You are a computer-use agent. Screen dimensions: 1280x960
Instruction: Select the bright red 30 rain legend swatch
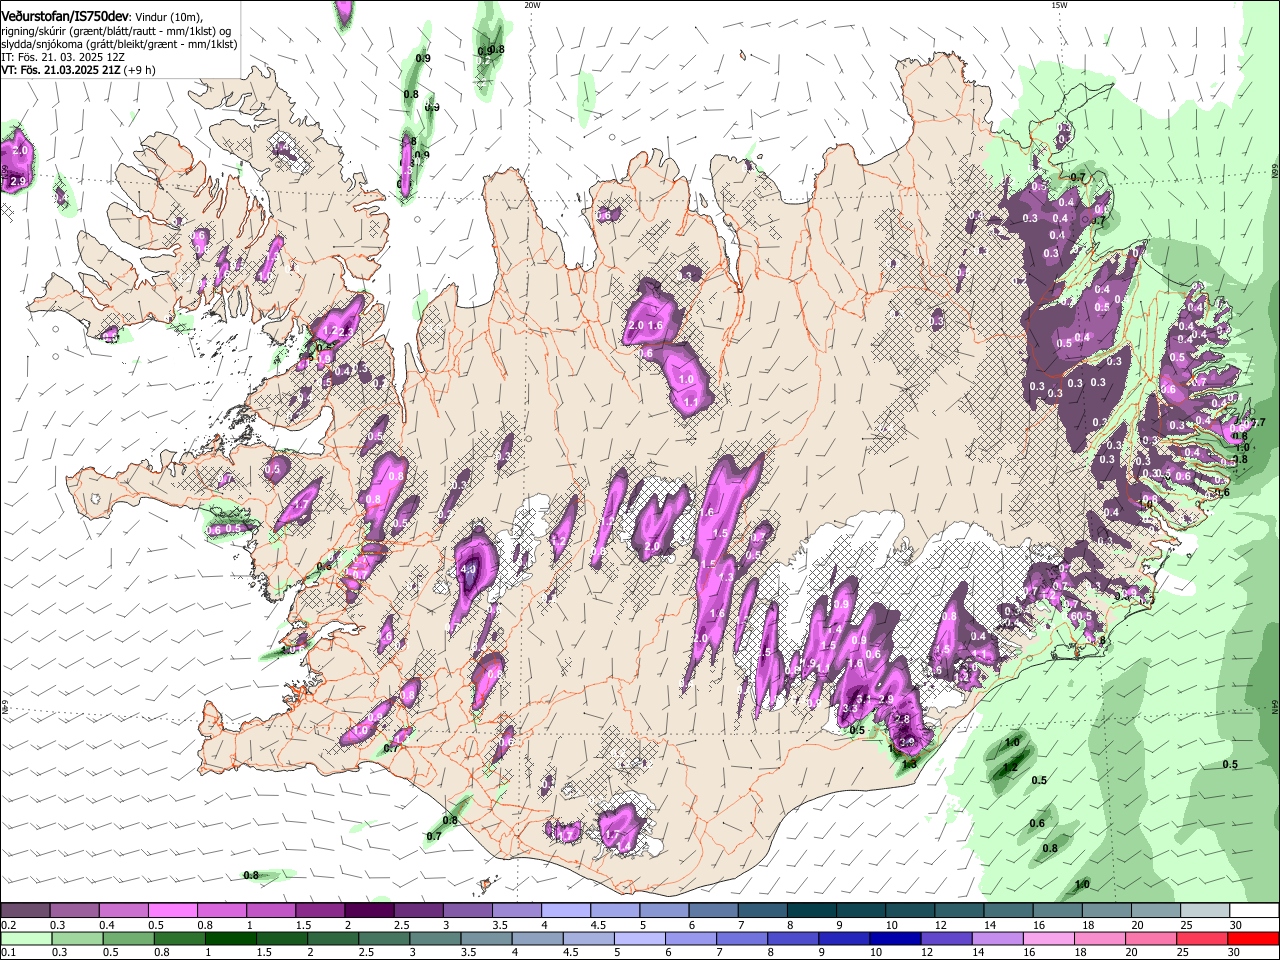[x=1251, y=939]
